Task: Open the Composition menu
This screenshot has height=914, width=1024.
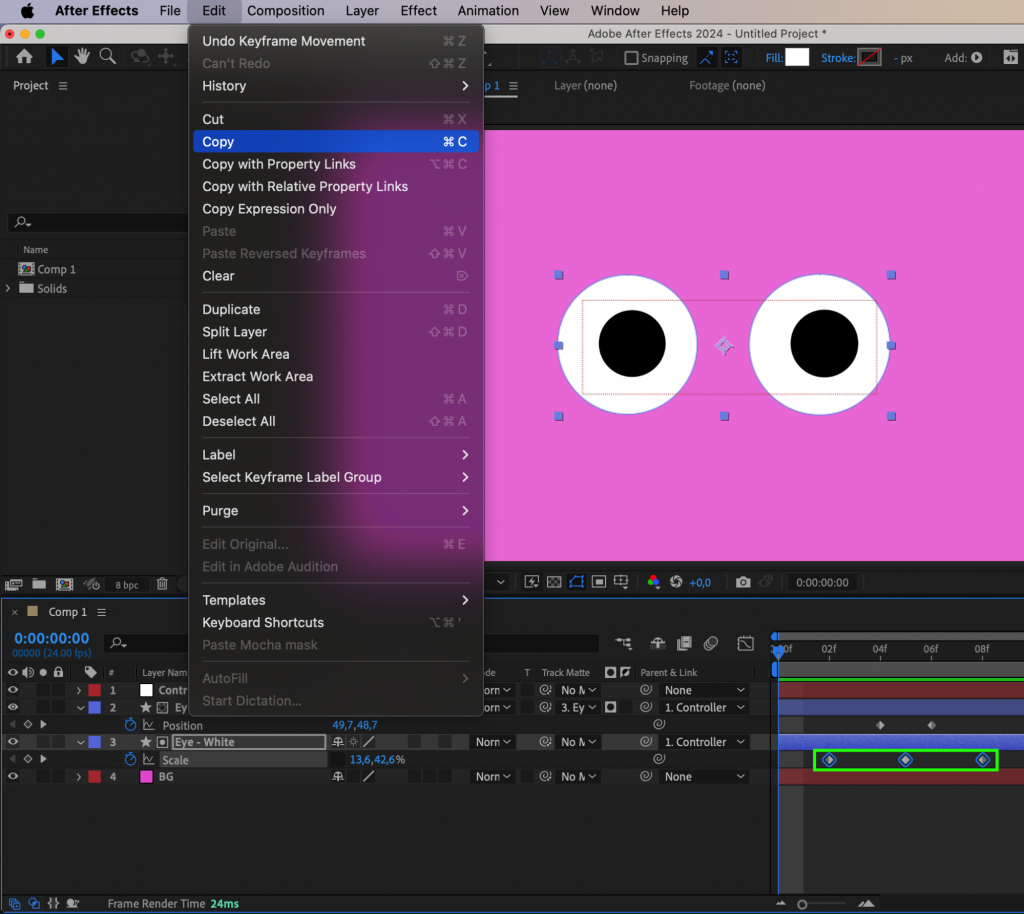Action: [x=286, y=11]
